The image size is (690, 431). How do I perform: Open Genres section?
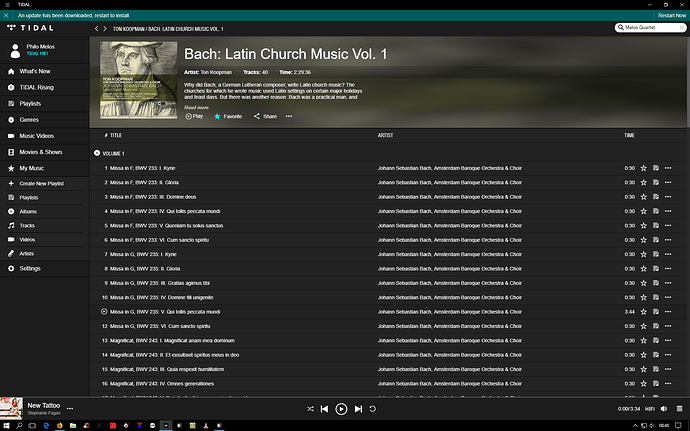pyautogui.click(x=29, y=120)
